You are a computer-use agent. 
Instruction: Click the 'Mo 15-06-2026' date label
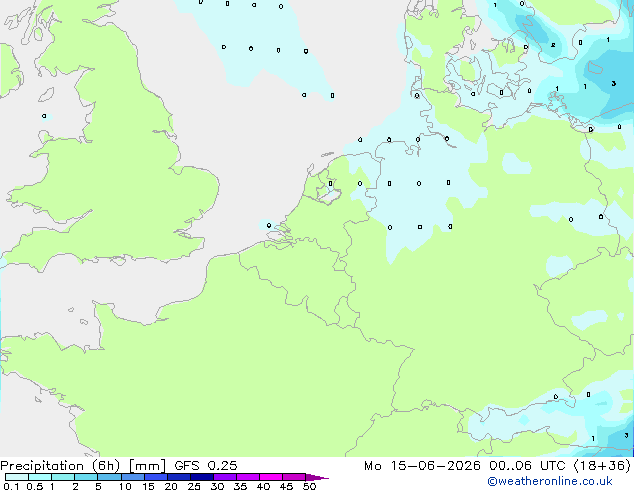[422, 466]
